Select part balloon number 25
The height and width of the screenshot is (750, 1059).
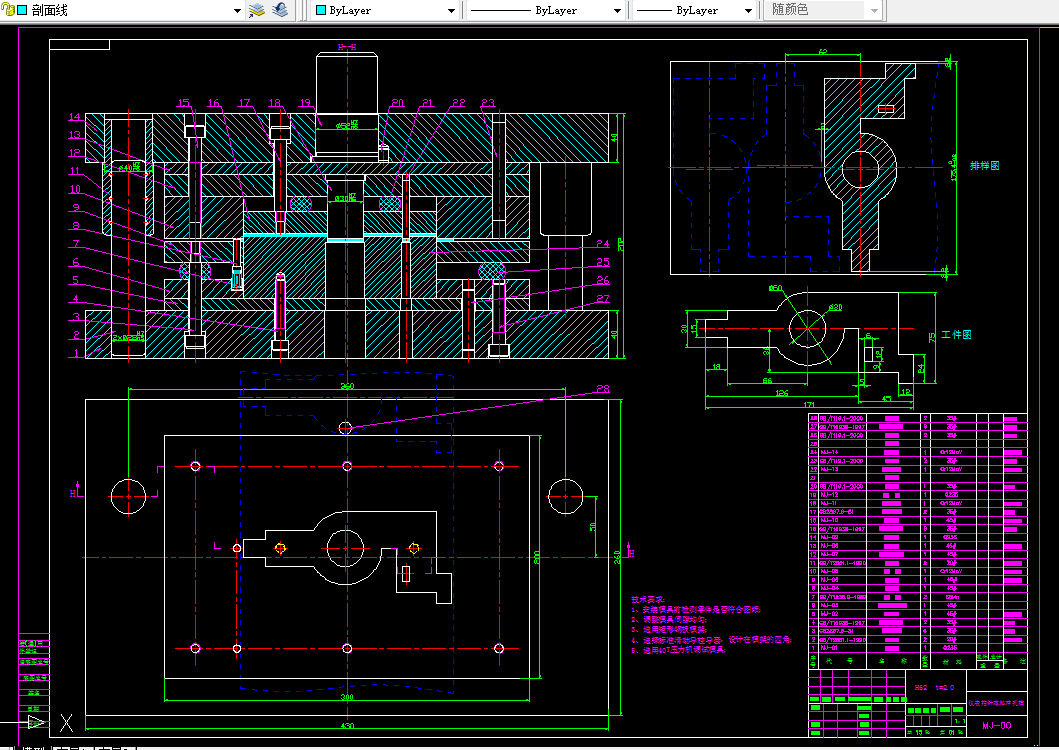coord(603,262)
